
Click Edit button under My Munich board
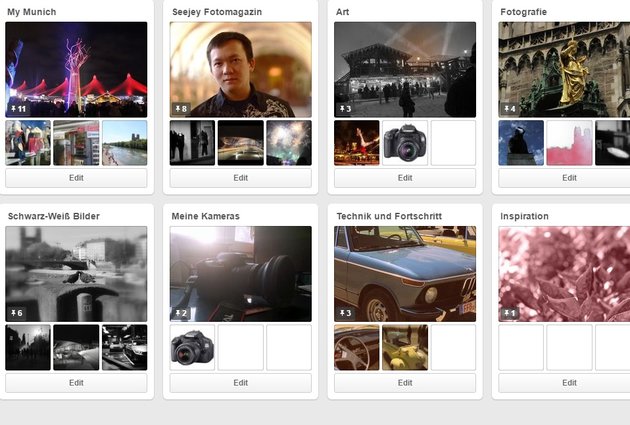[76, 178]
